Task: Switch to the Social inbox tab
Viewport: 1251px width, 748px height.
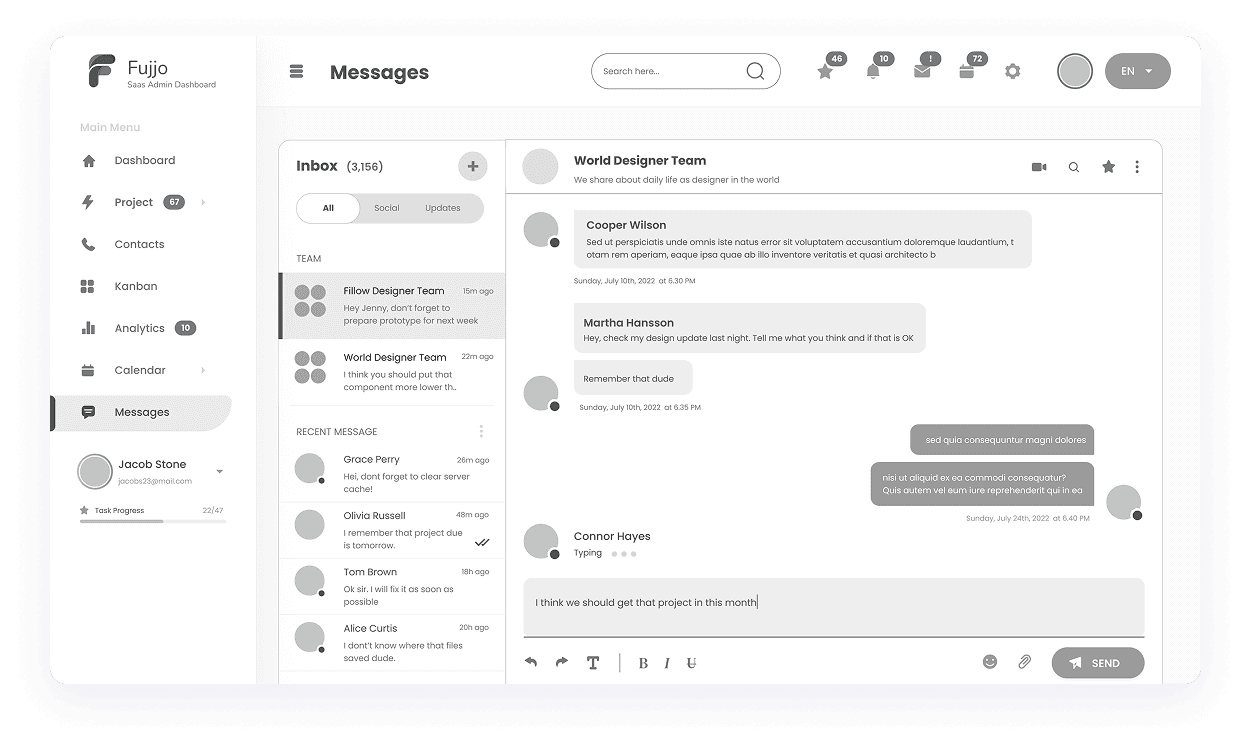Action: click(387, 208)
